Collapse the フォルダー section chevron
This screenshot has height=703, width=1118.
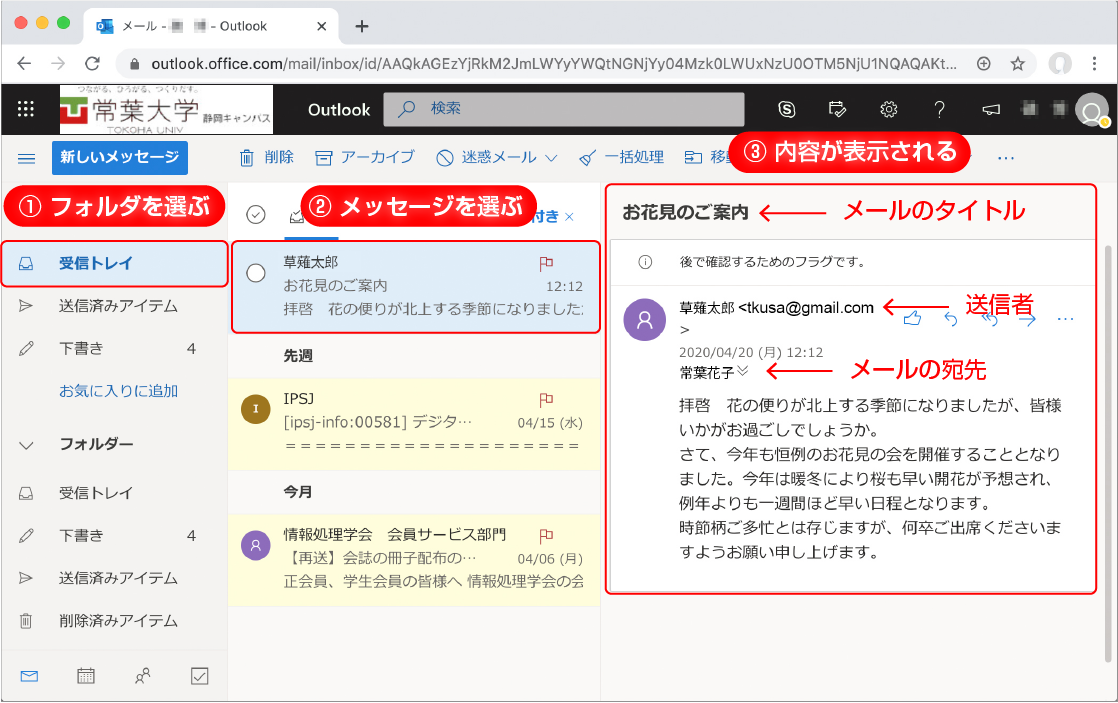point(27,445)
